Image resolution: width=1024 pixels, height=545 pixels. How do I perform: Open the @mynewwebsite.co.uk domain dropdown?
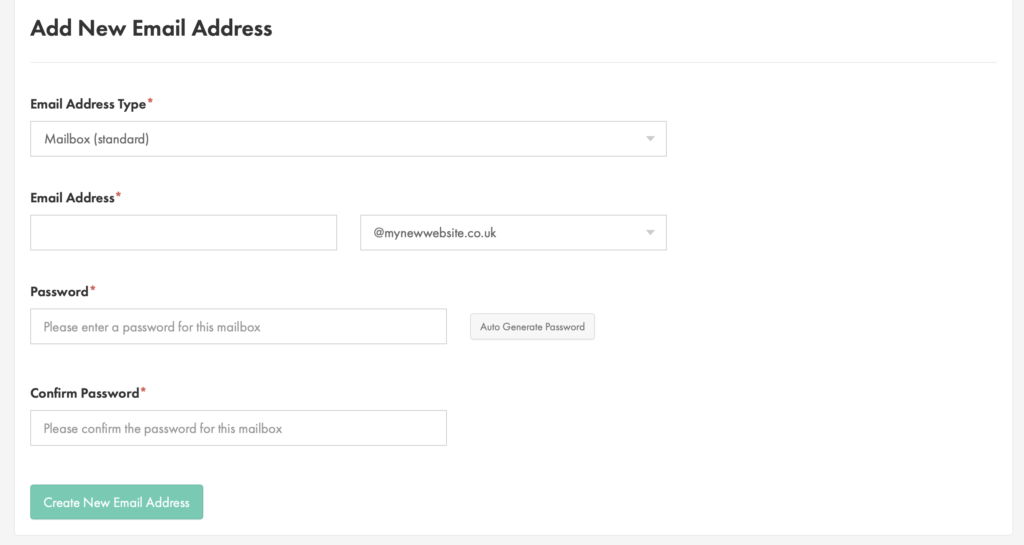click(x=513, y=232)
